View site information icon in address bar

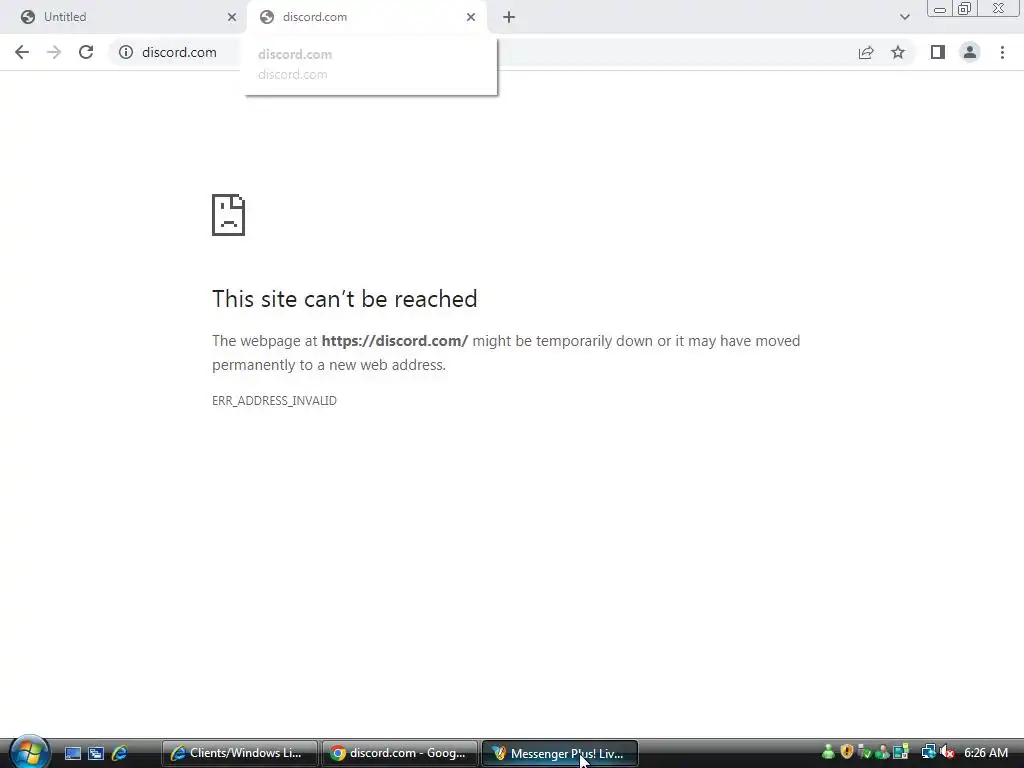pos(126,52)
